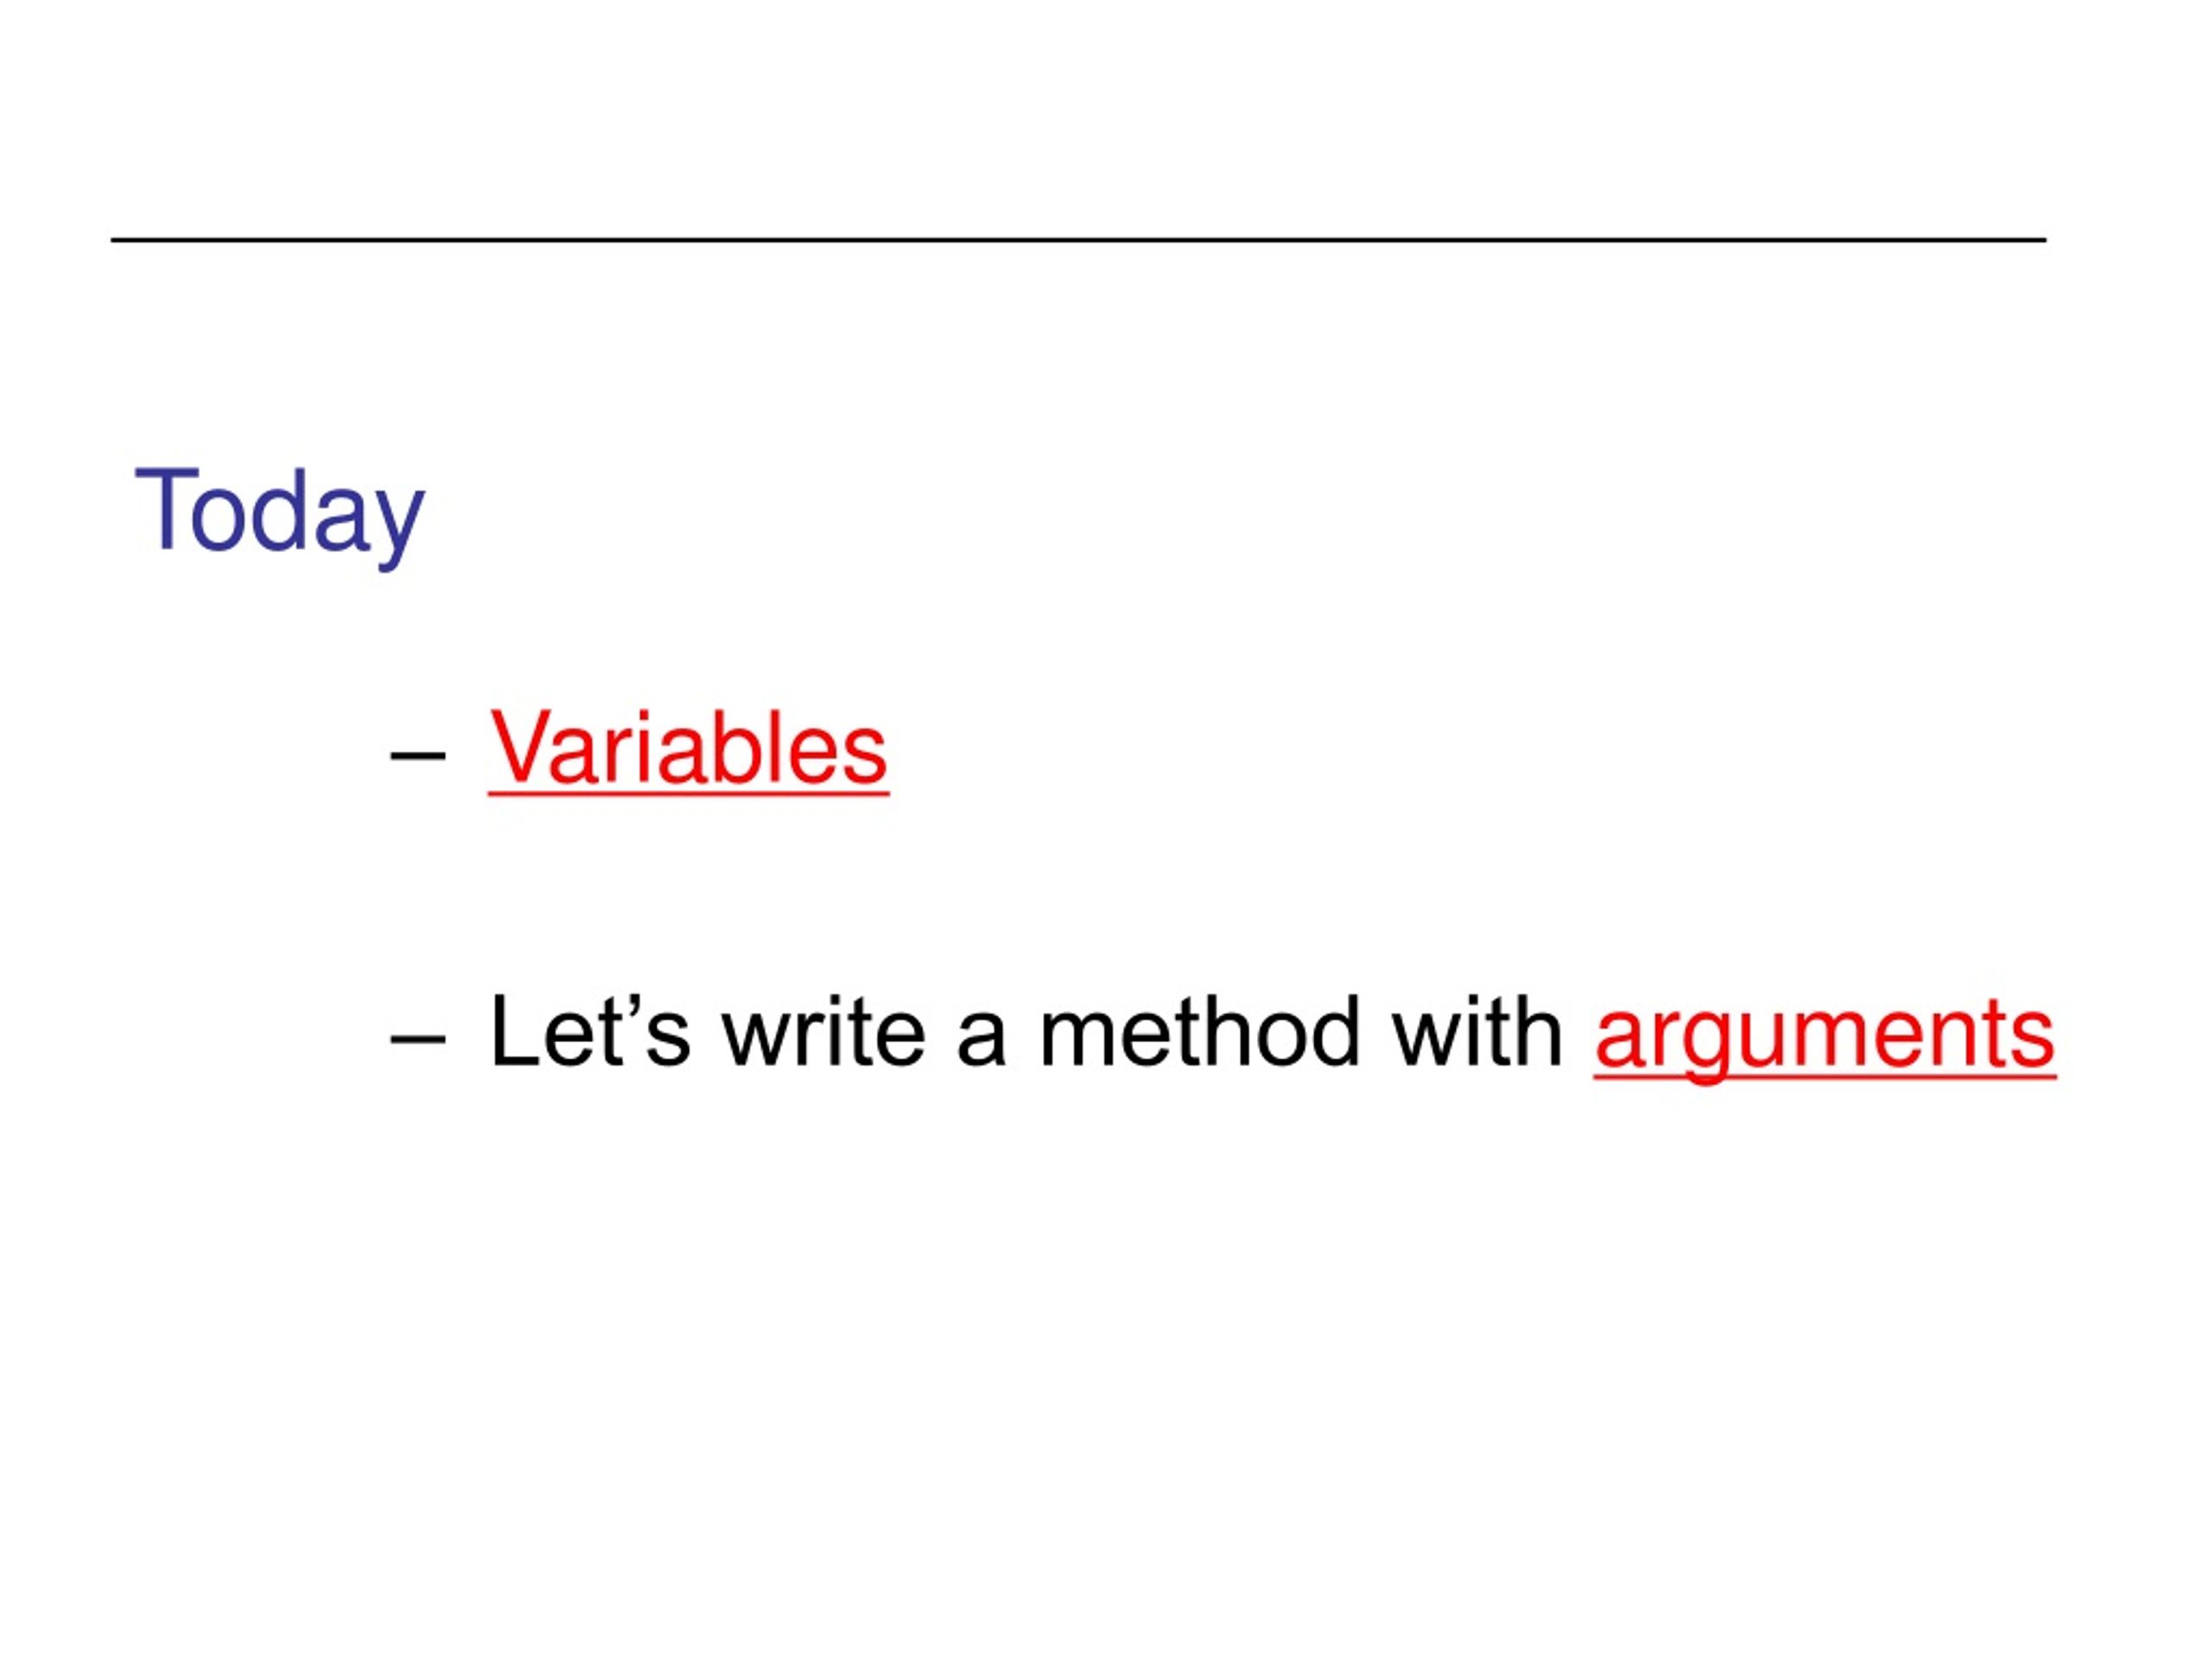Click the underline beneath arguments
Screen dimensions: 2212x1659
click(x=1824, y=1077)
